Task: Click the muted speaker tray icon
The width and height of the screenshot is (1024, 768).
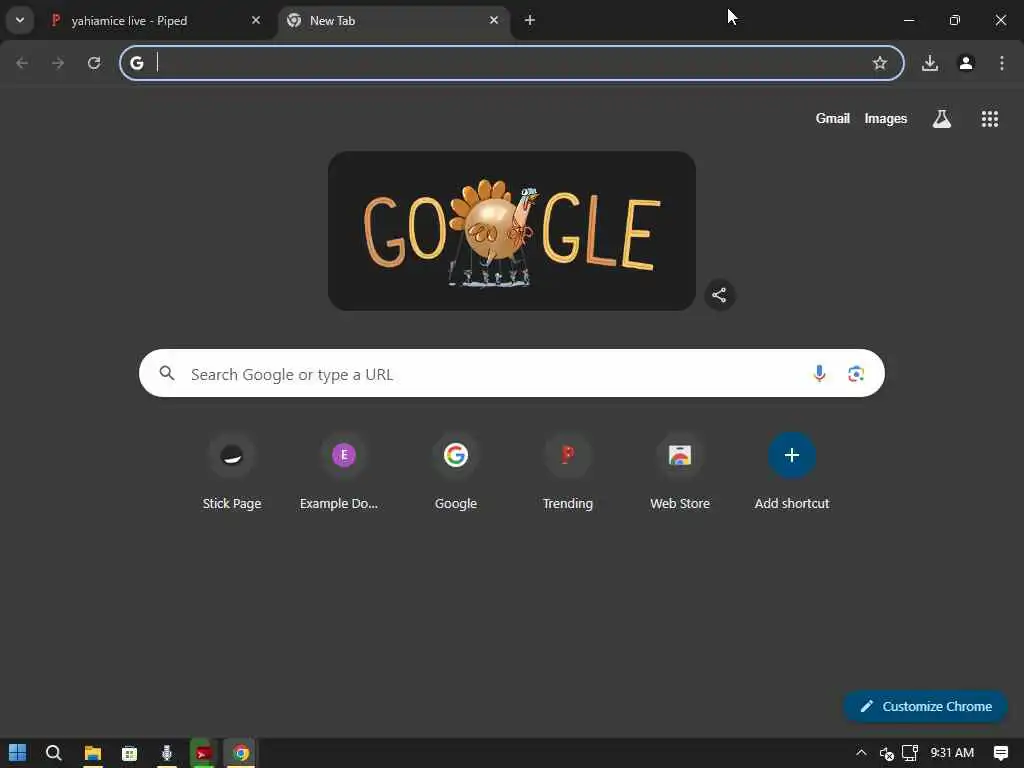Action: [886, 753]
